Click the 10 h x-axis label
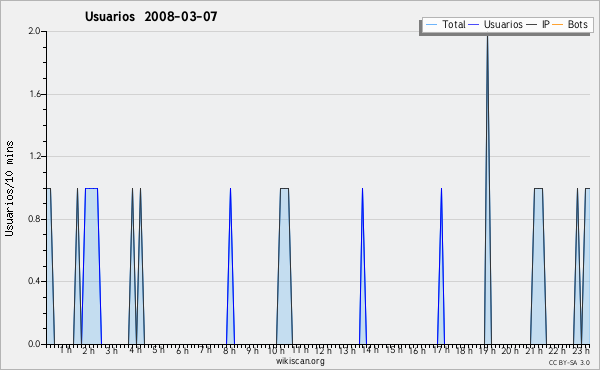Screen dimensions: 600x370 (276, 350)
